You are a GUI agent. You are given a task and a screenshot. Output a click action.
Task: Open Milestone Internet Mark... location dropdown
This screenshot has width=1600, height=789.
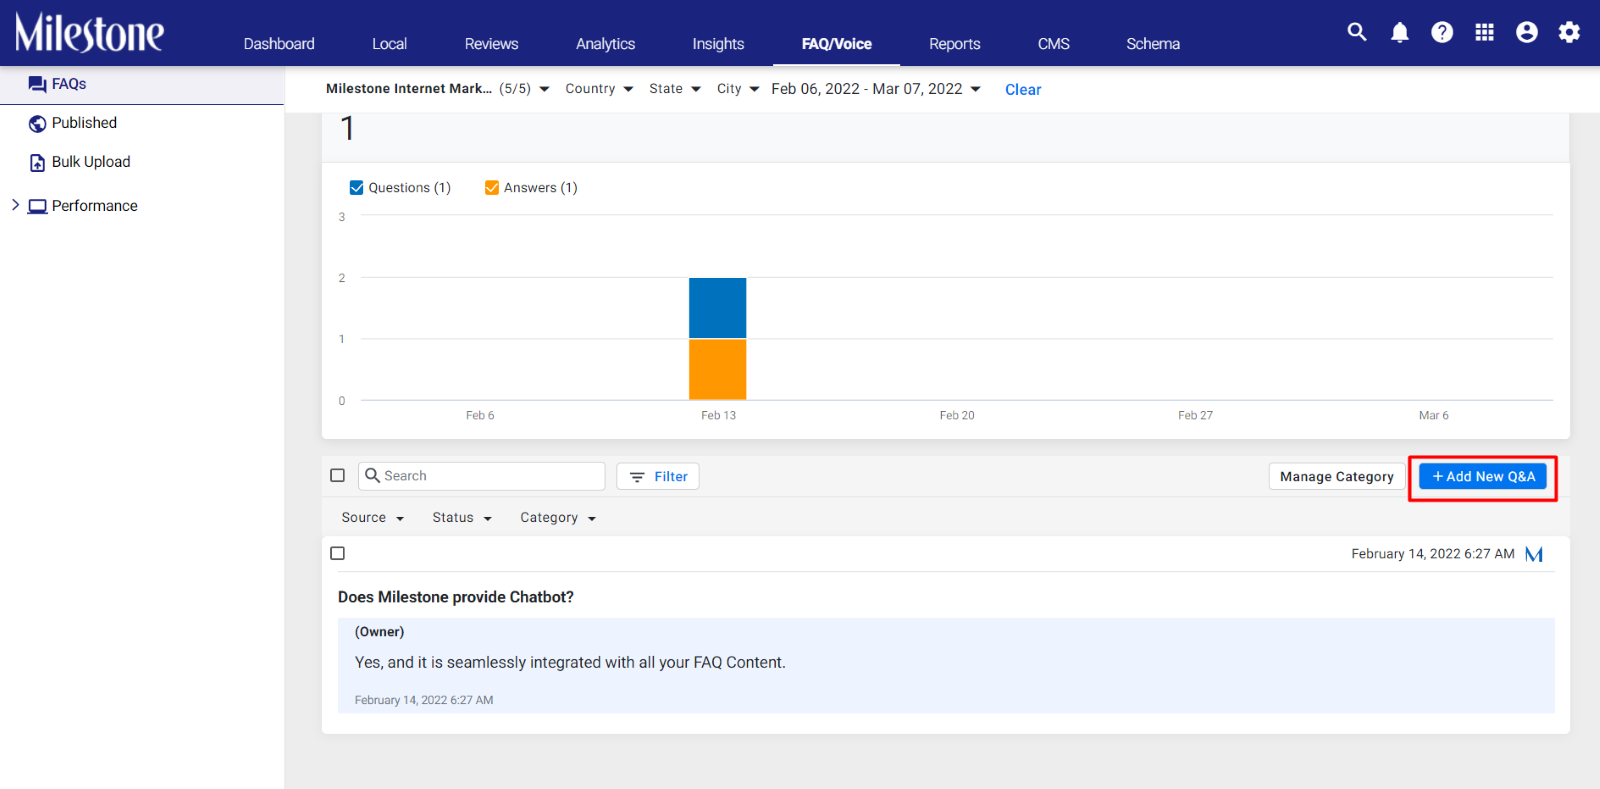pos(438,89)
